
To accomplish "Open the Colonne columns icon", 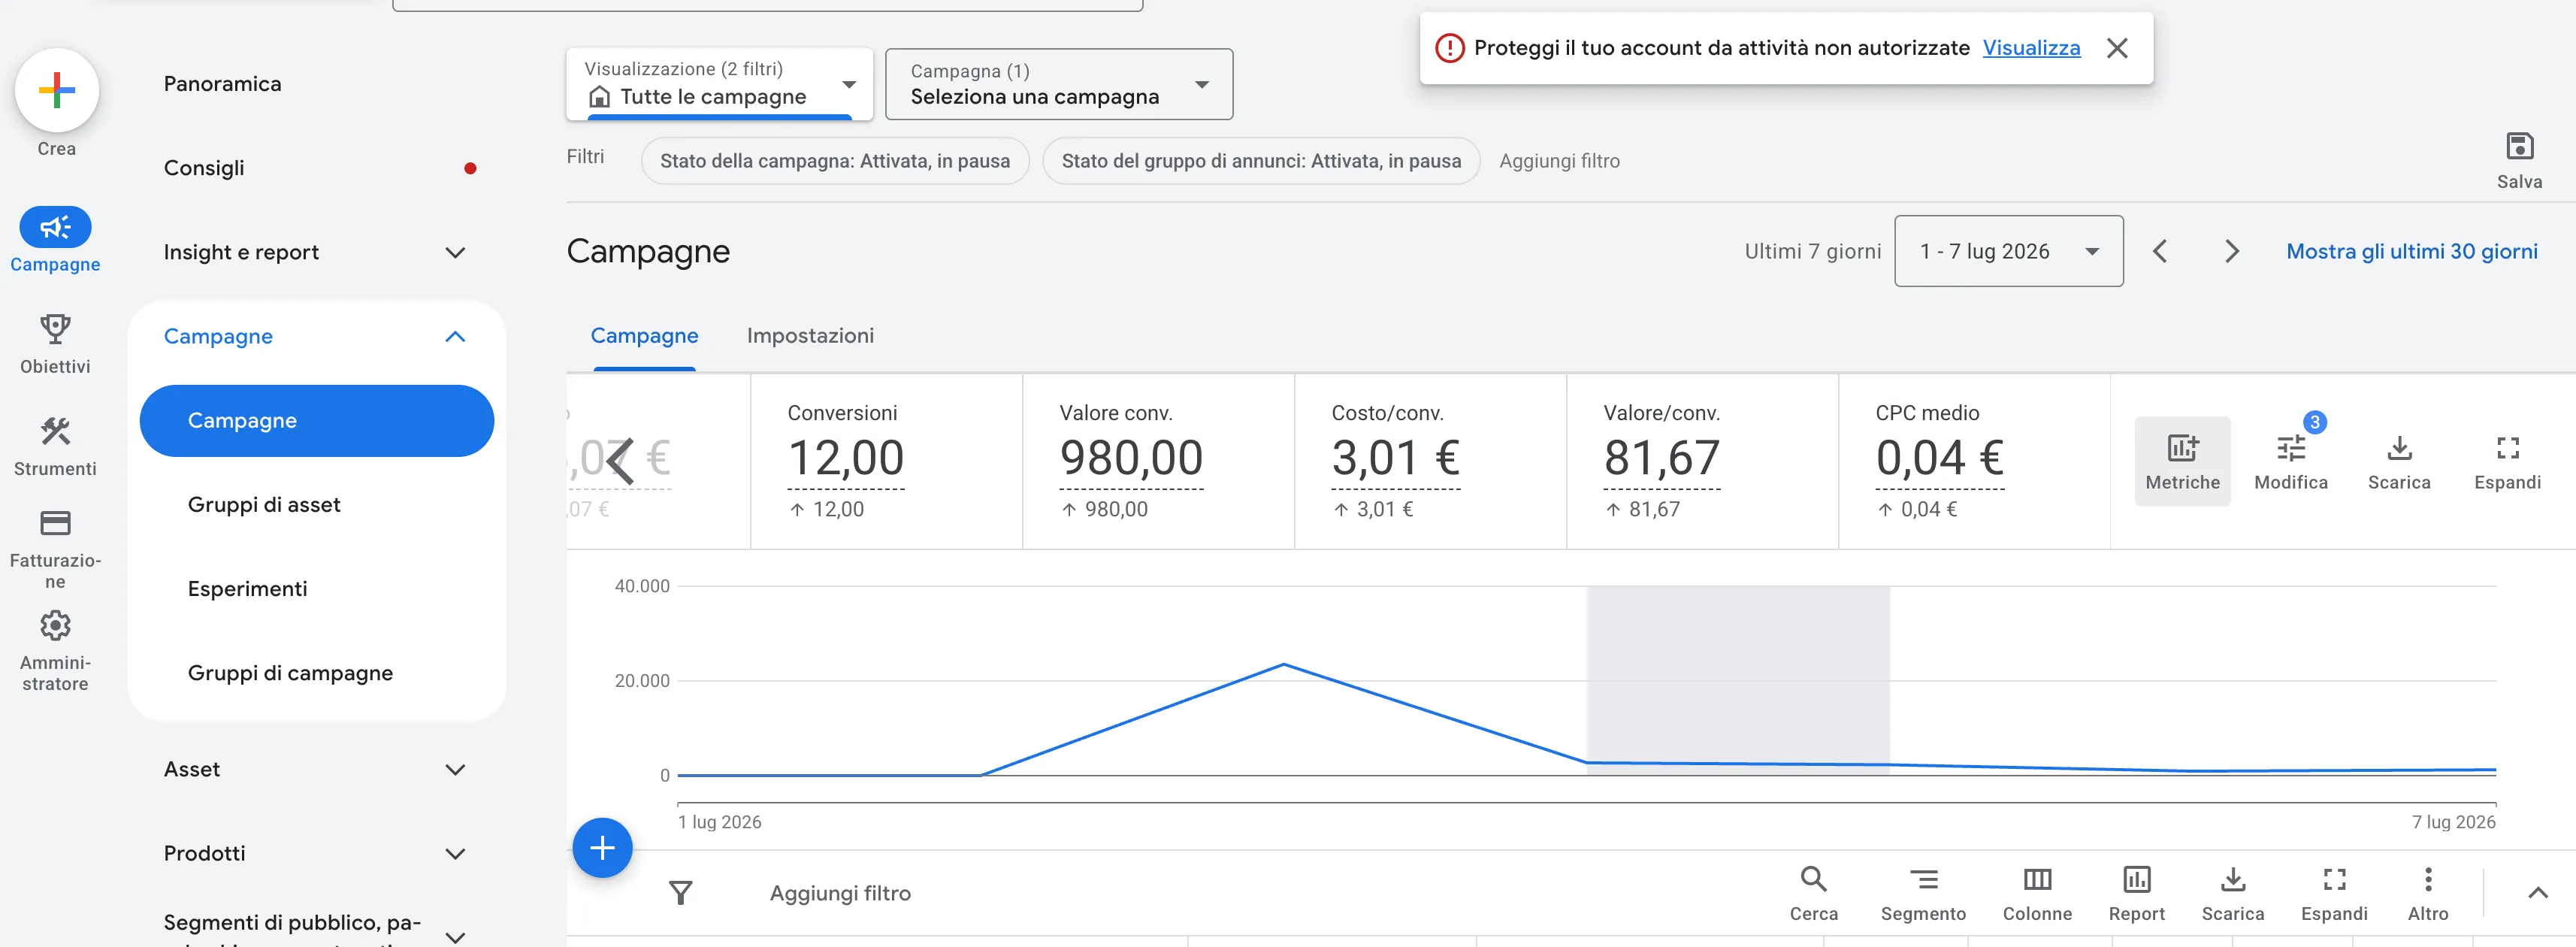I will (2037, 880).
